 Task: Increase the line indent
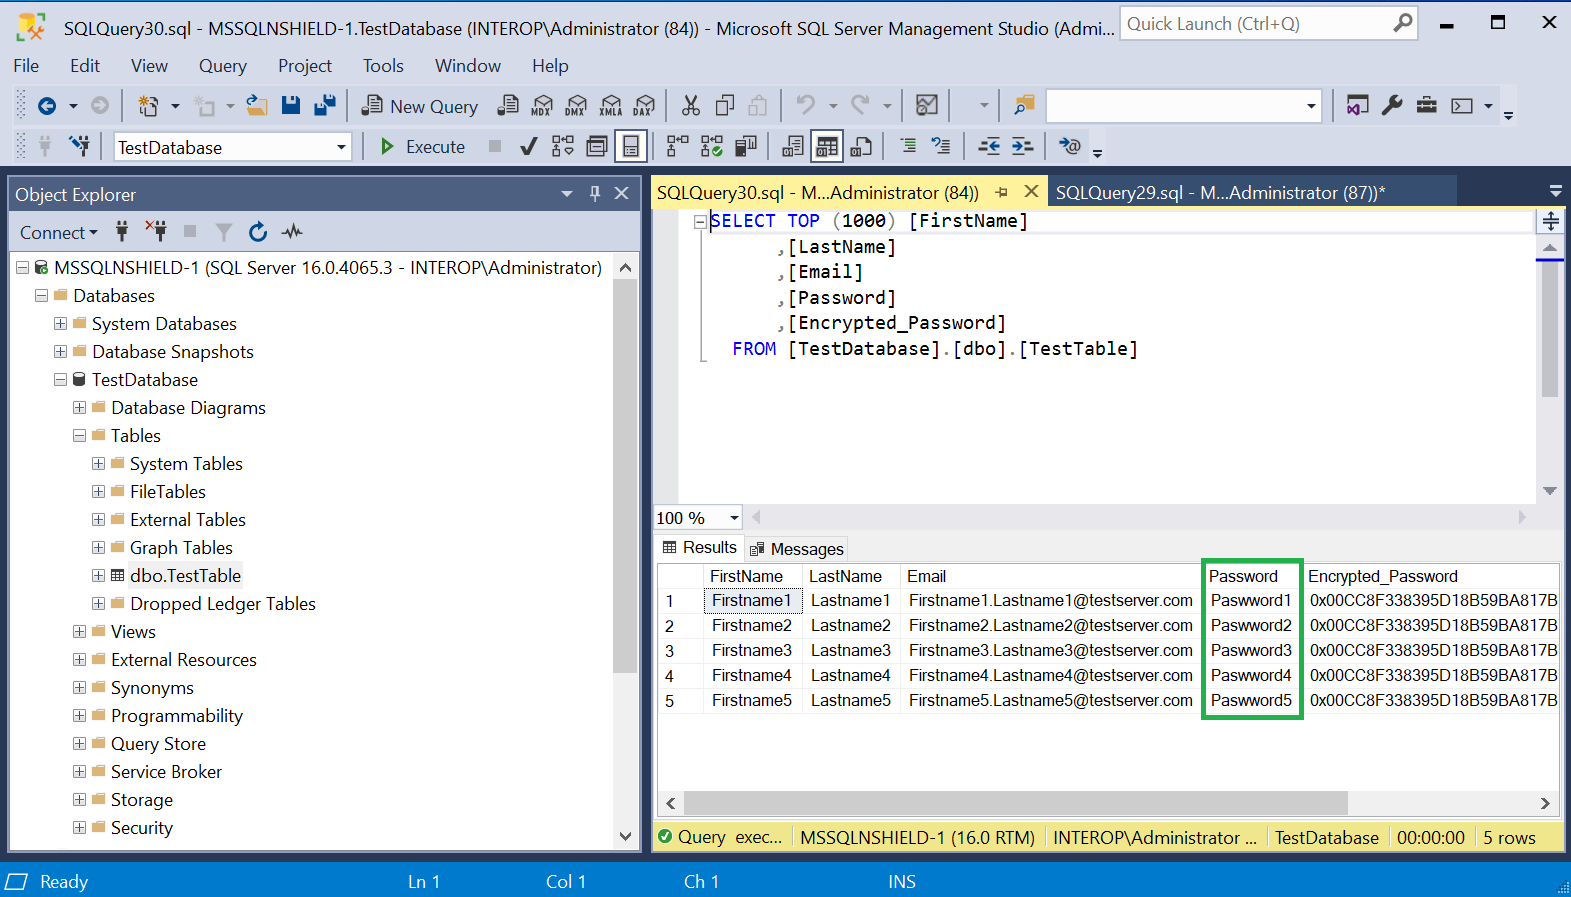[1022, 146]
